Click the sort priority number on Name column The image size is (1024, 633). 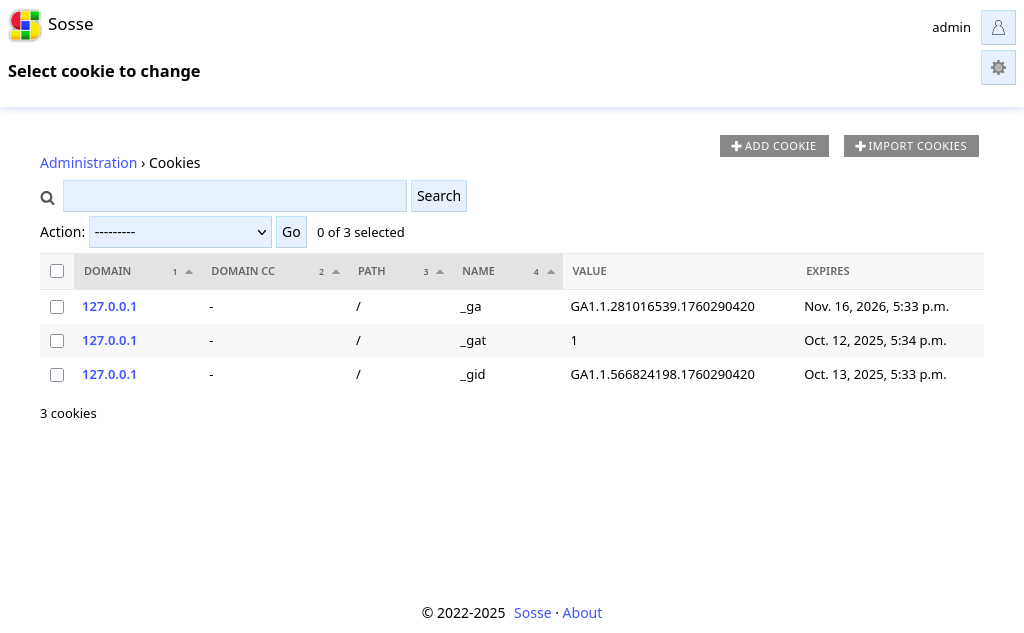536,272
